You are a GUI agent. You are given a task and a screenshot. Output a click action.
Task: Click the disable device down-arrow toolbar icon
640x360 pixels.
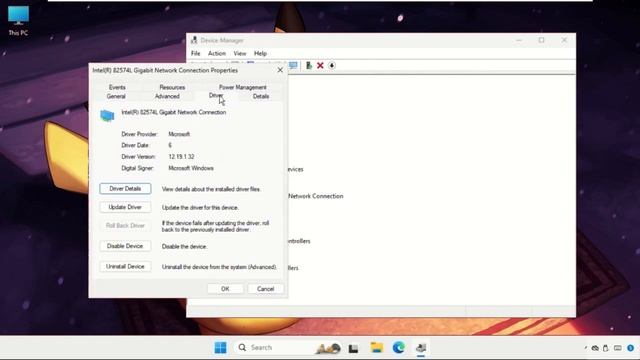pyautogui.click(x=332, y=65)
